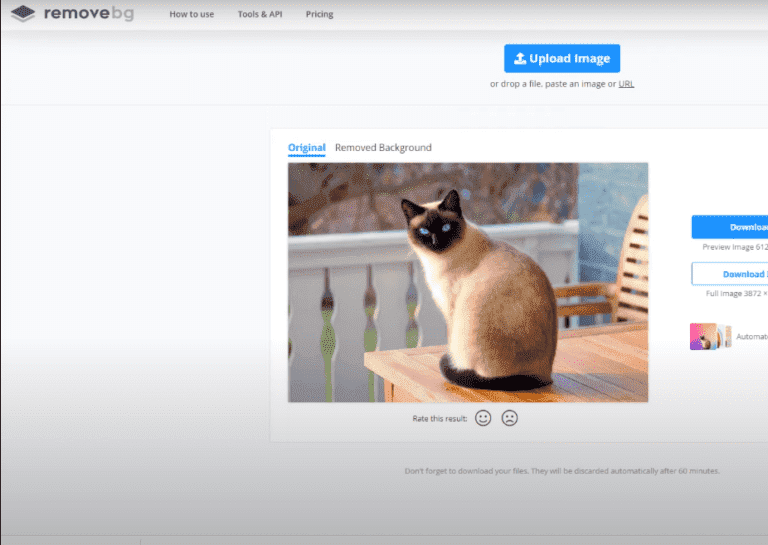Click the Automat… label beside thumbnail
Image resolution: width=768 pixels, height=545 pixels.
[752, 337]
